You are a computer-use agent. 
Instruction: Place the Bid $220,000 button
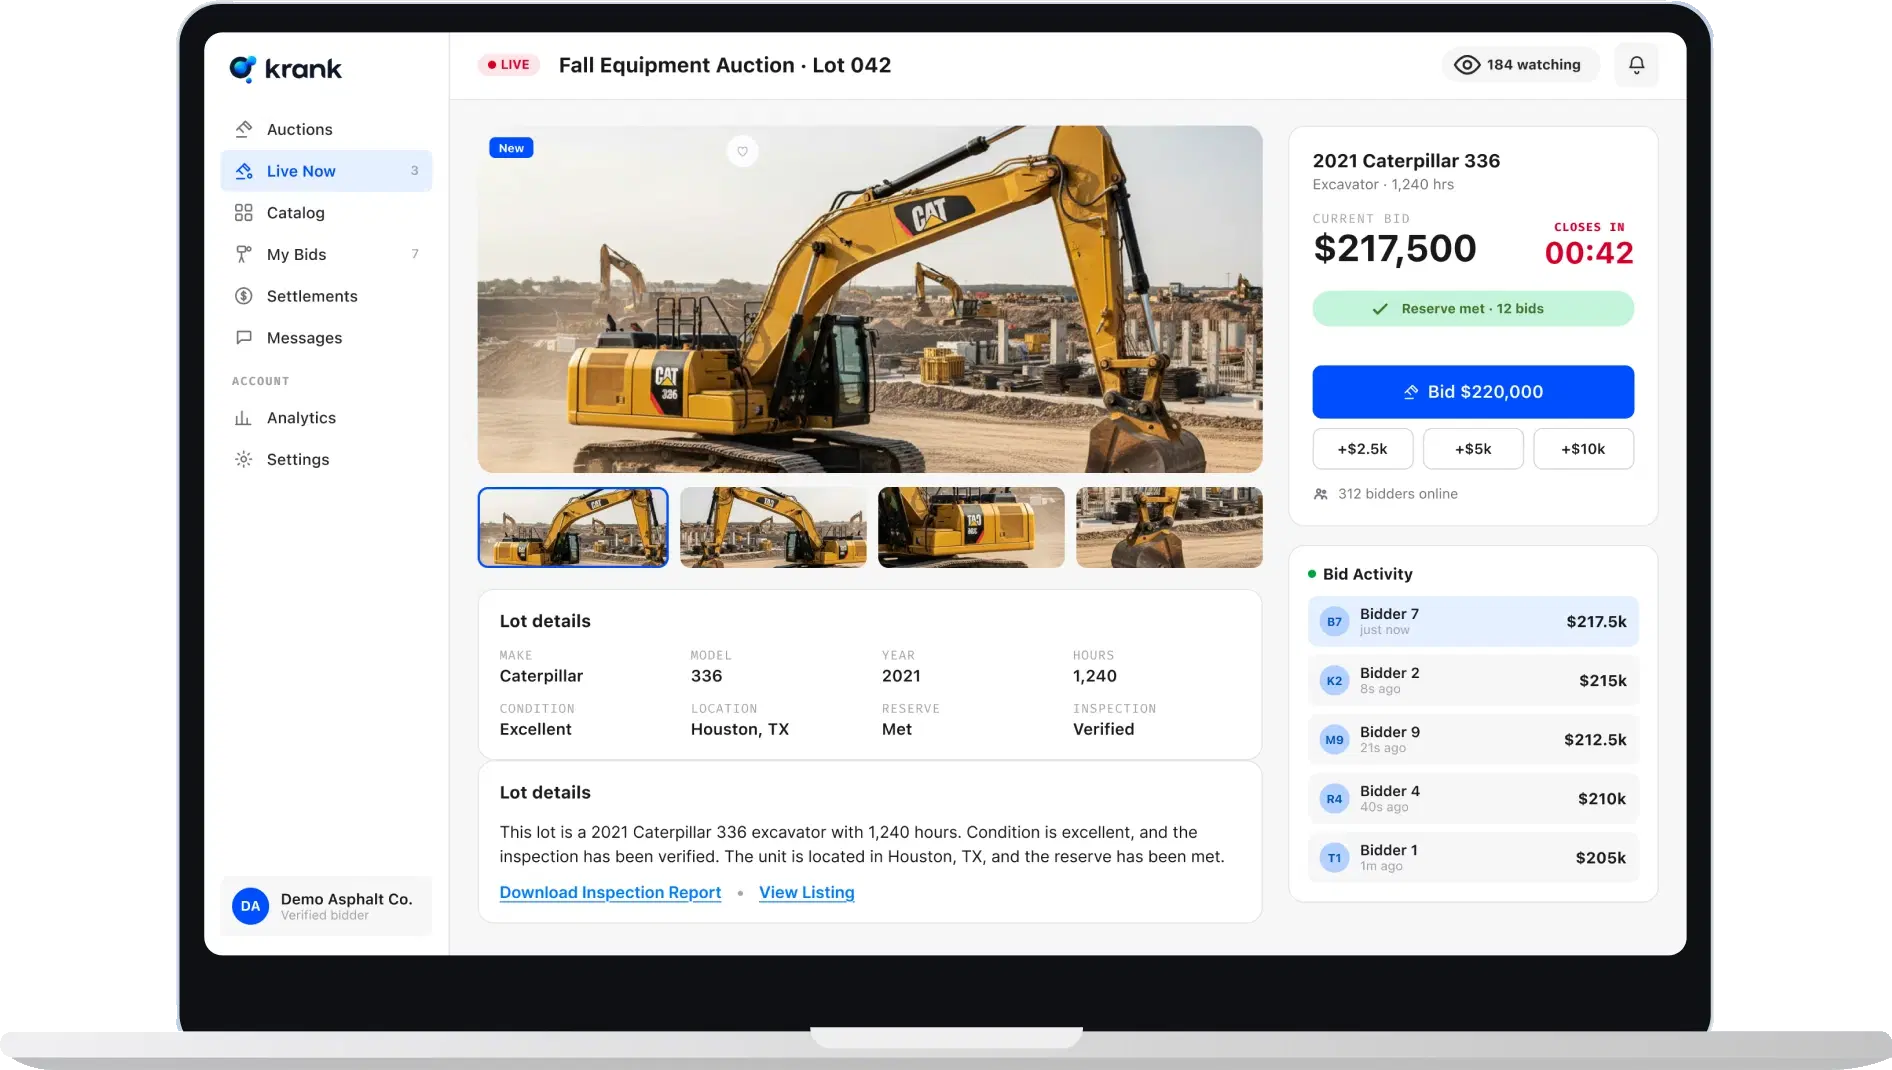pos(1473,392)
